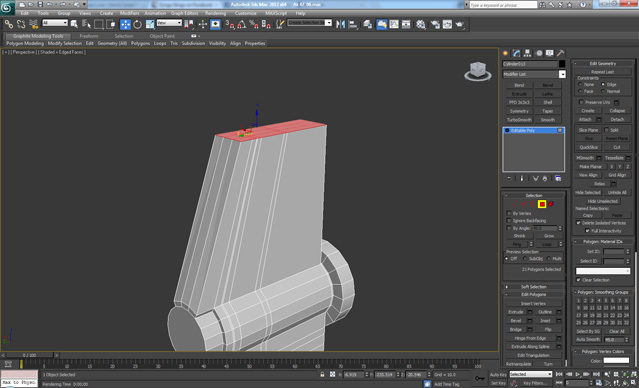Open the Display command panel tab

550,53
